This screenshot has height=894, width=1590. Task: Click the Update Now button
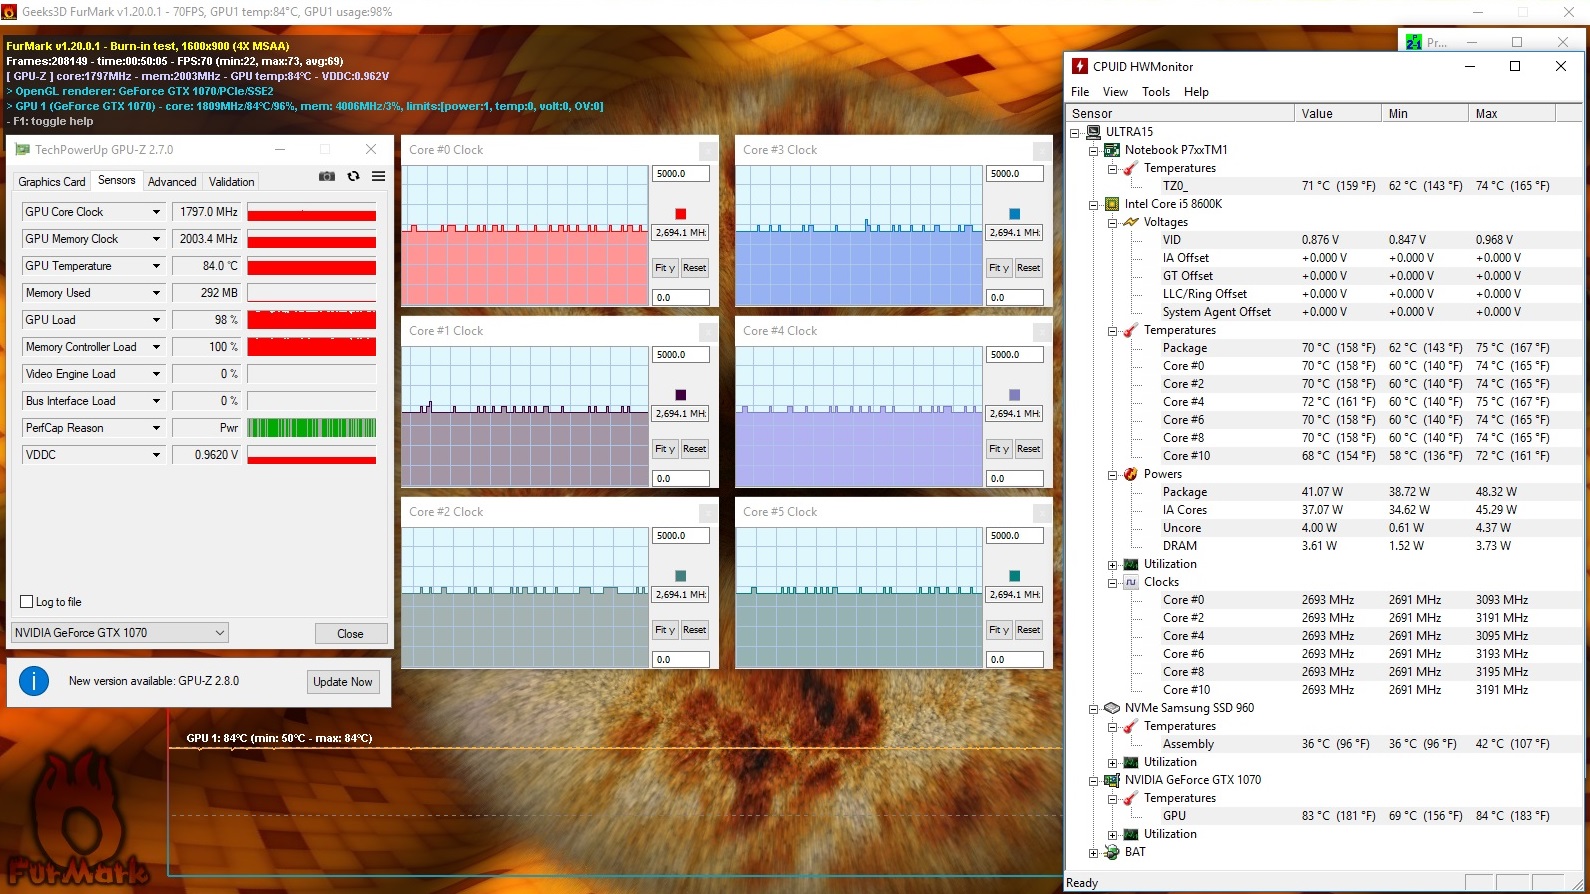coord(343,682)
